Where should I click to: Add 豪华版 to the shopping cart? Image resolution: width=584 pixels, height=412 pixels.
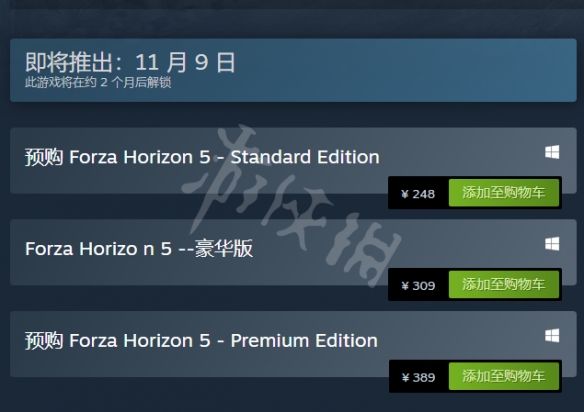pos(504,285)
